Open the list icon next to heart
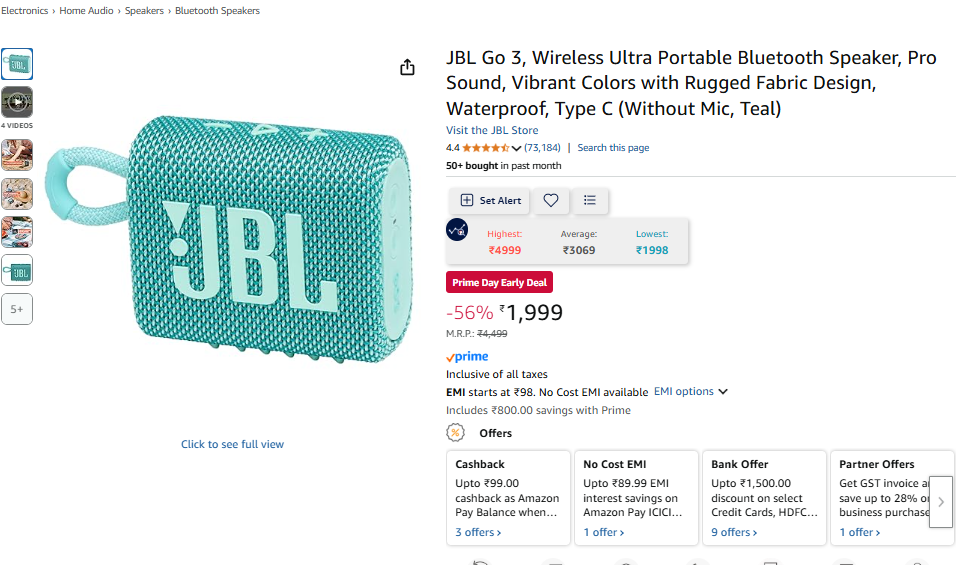962x565 pixels. [x=590, y=201]
